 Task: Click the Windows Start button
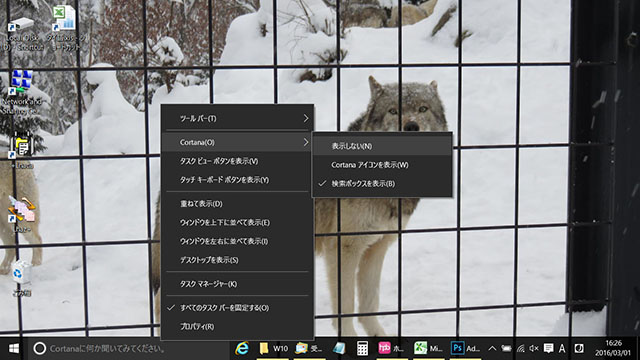[13, 348]
